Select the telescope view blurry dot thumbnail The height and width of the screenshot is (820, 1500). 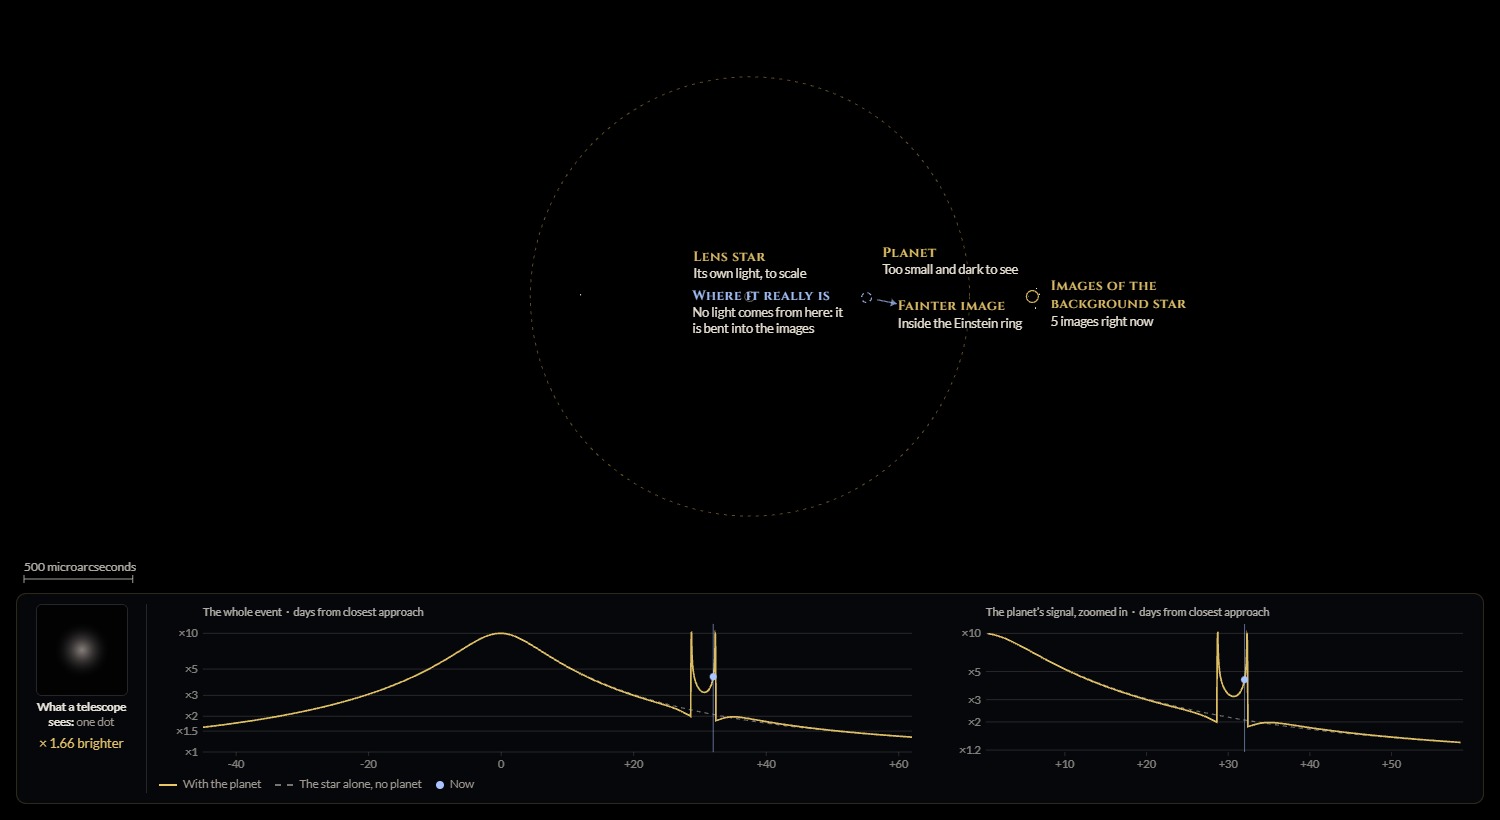point(82,650)
